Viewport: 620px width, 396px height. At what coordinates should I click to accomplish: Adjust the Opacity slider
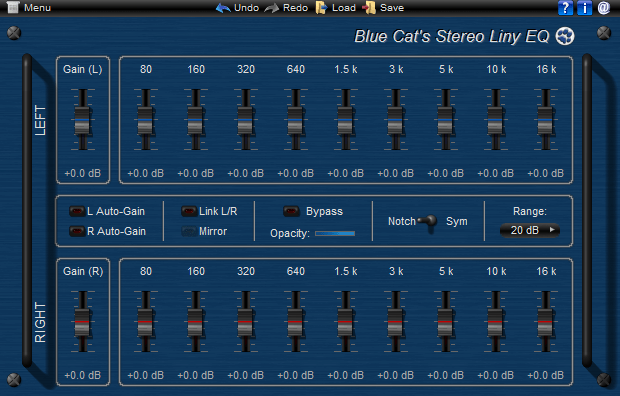335,233
